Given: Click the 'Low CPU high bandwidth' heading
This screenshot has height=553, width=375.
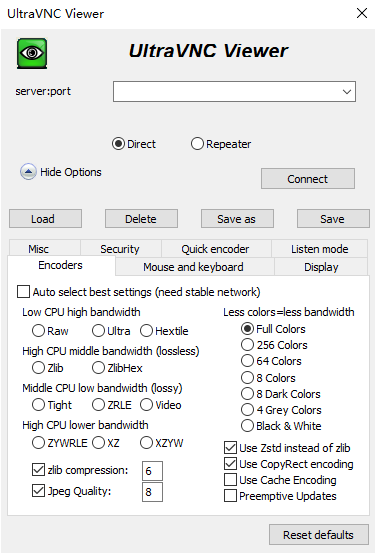Looking at the screenshot, I should 81,312.
